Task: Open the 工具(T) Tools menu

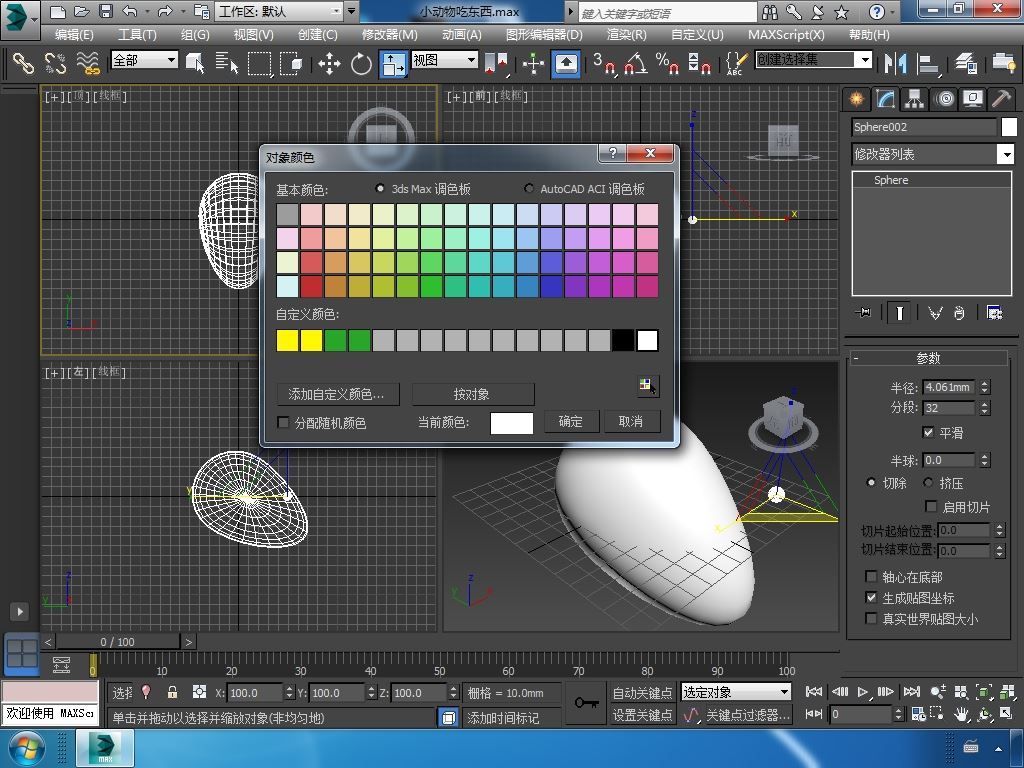Action: (x=137, y=35)
